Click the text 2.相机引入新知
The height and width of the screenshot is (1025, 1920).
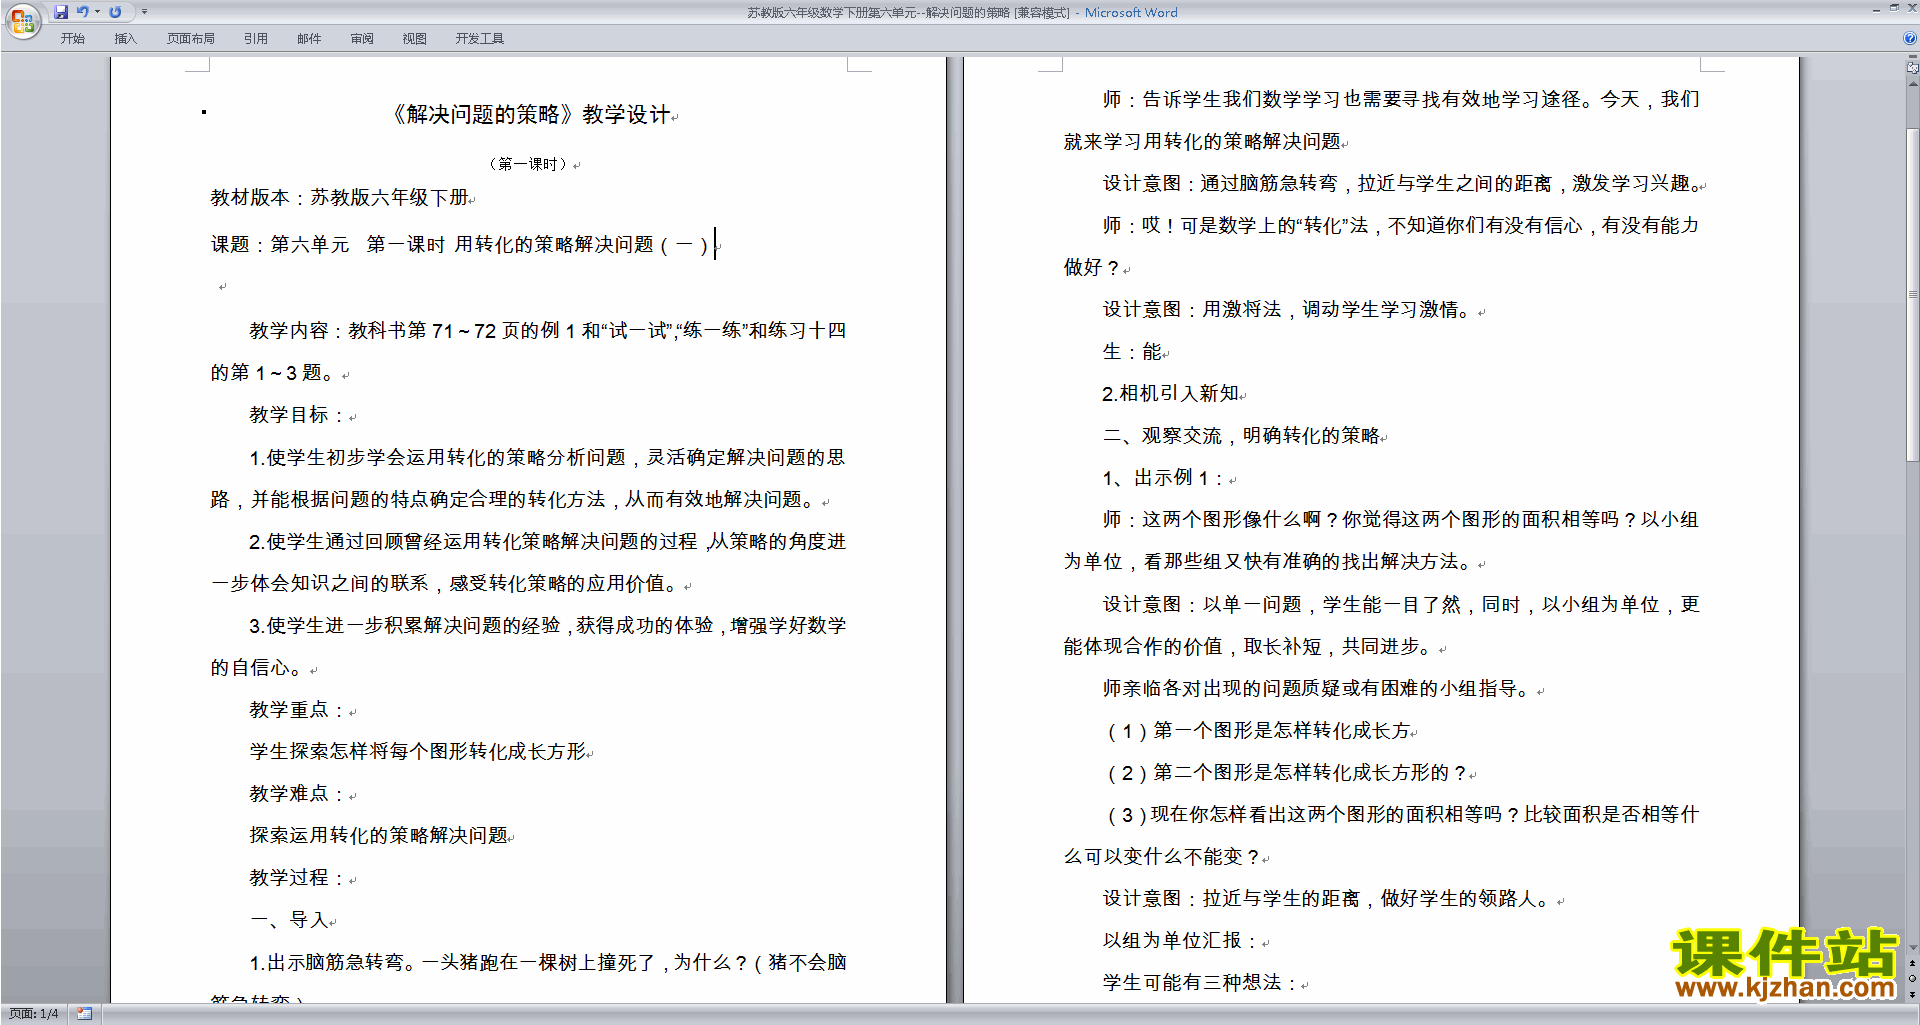click(x=1173, y=394)
